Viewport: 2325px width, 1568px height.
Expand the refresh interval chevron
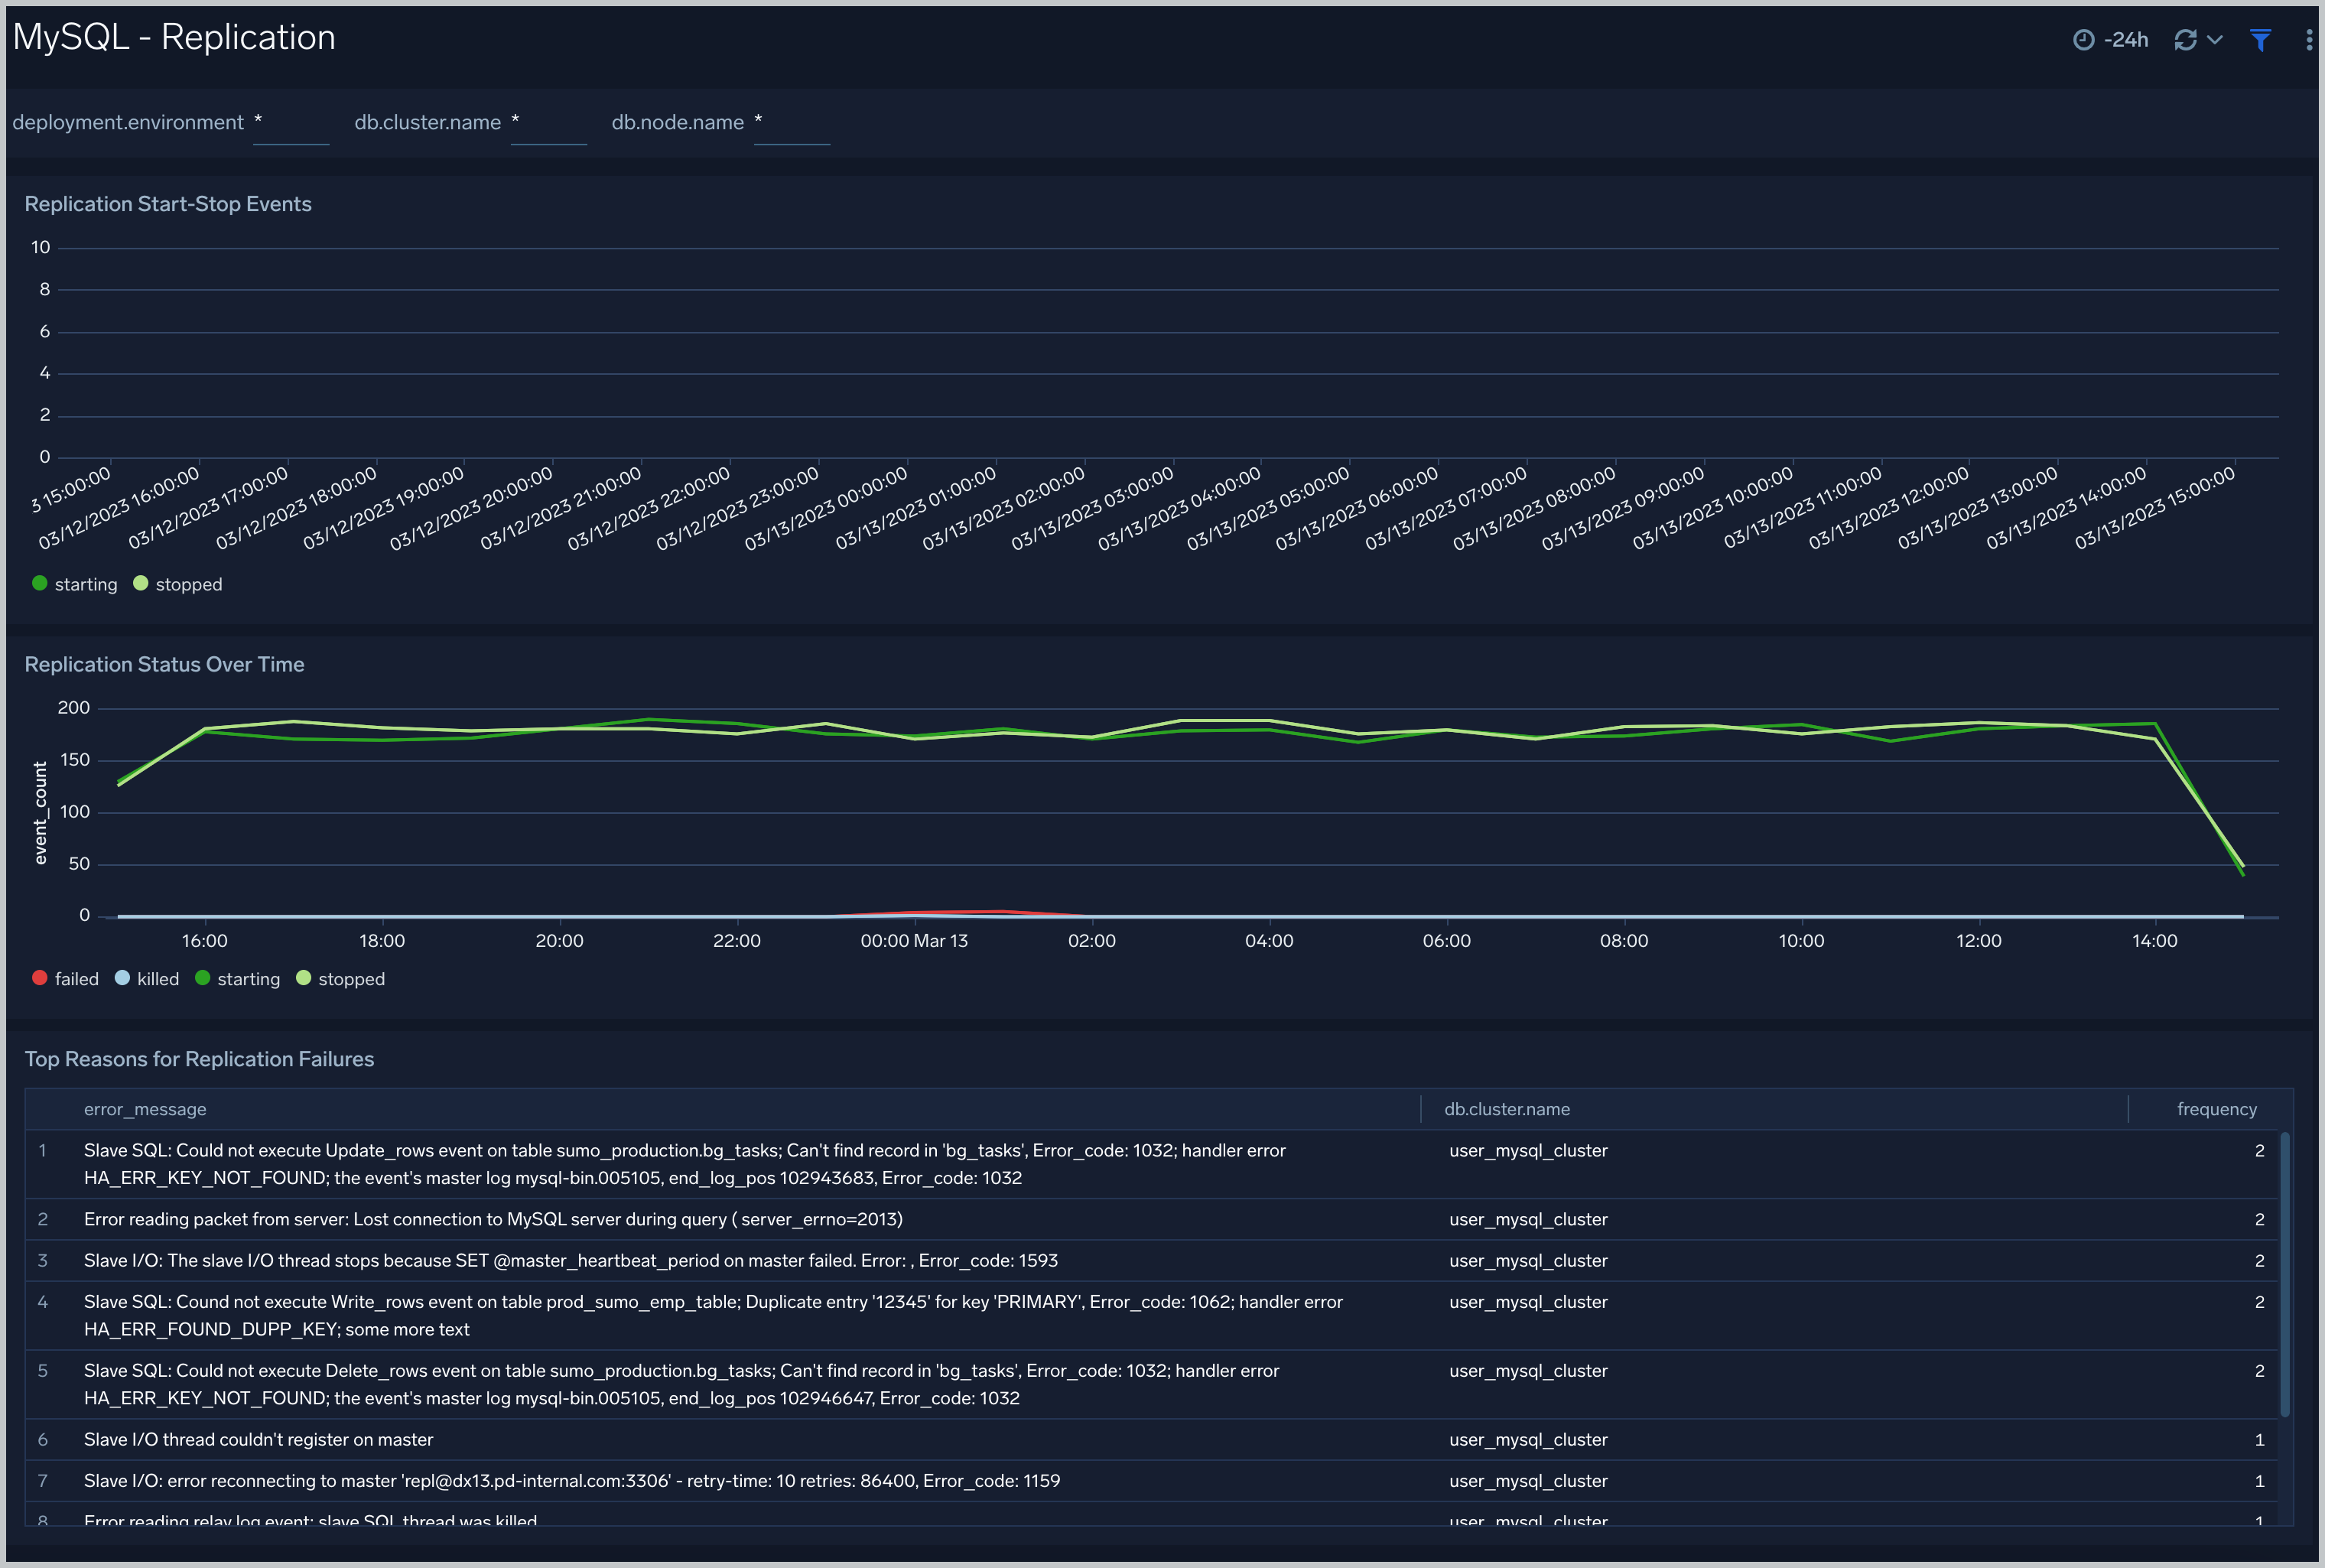point(2214,39)
